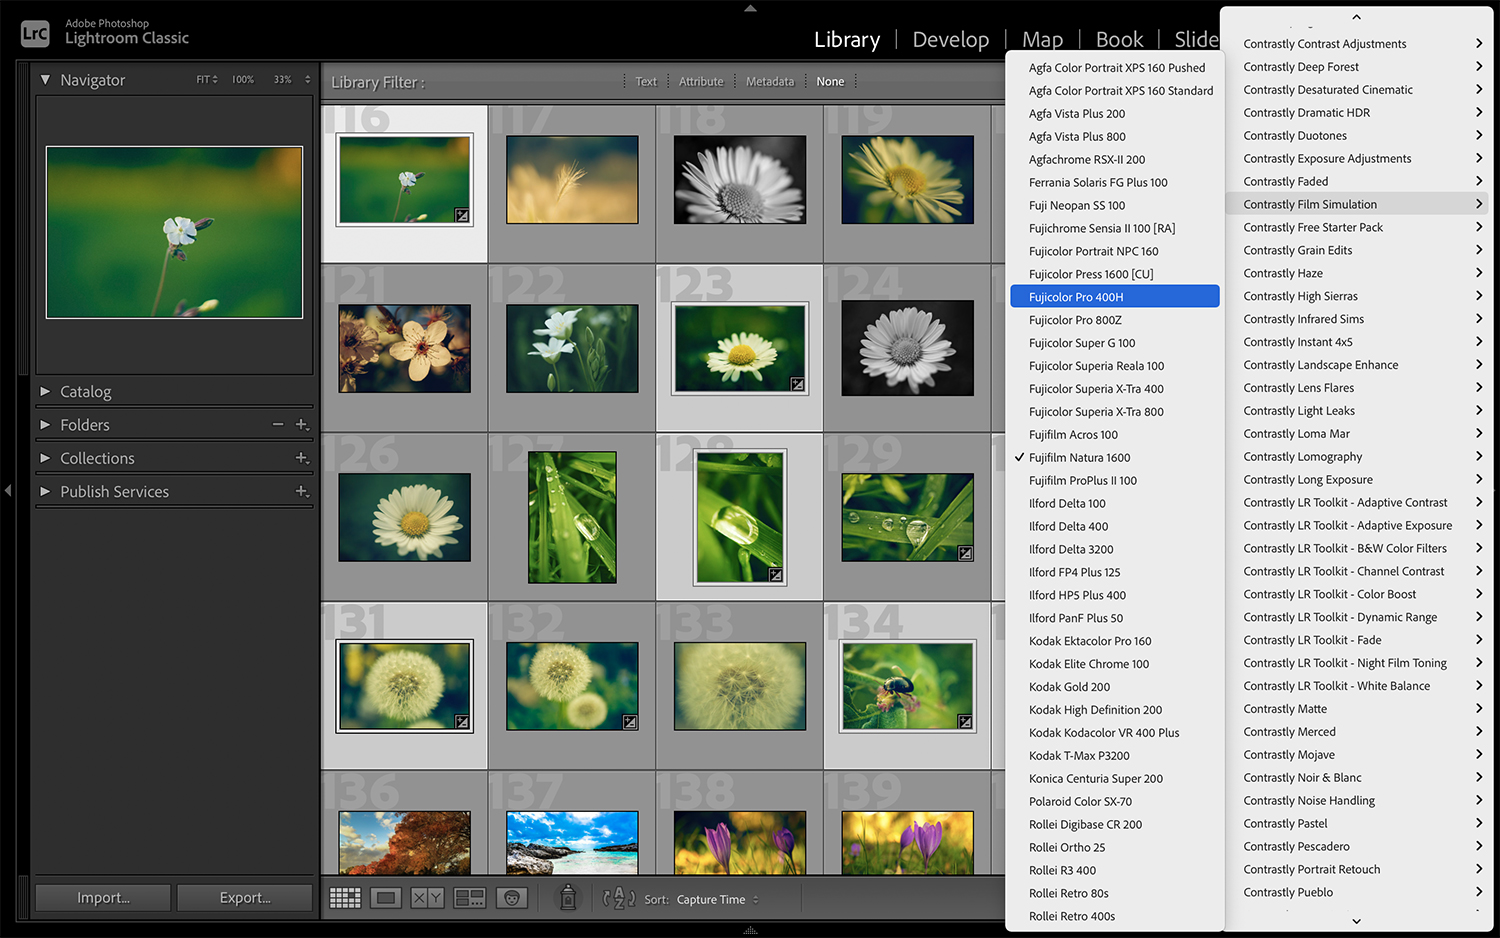Click develop badge on thumbnail 132

point(630,721)
